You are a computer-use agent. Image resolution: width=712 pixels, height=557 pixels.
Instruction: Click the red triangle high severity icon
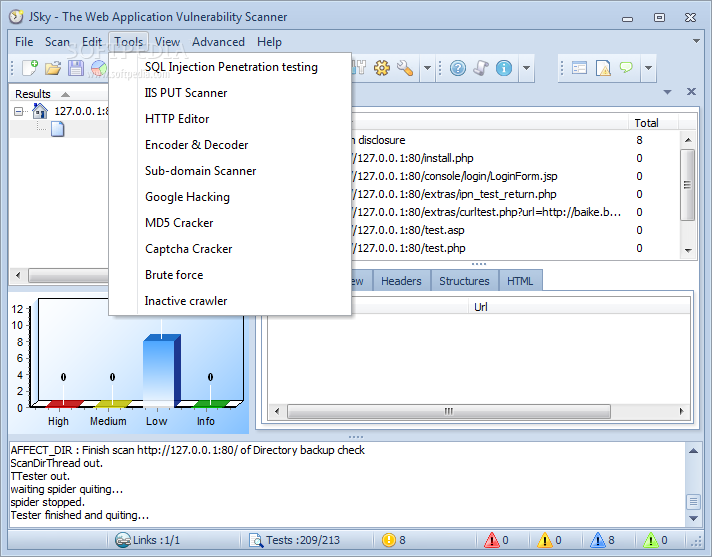pos(492,540)
